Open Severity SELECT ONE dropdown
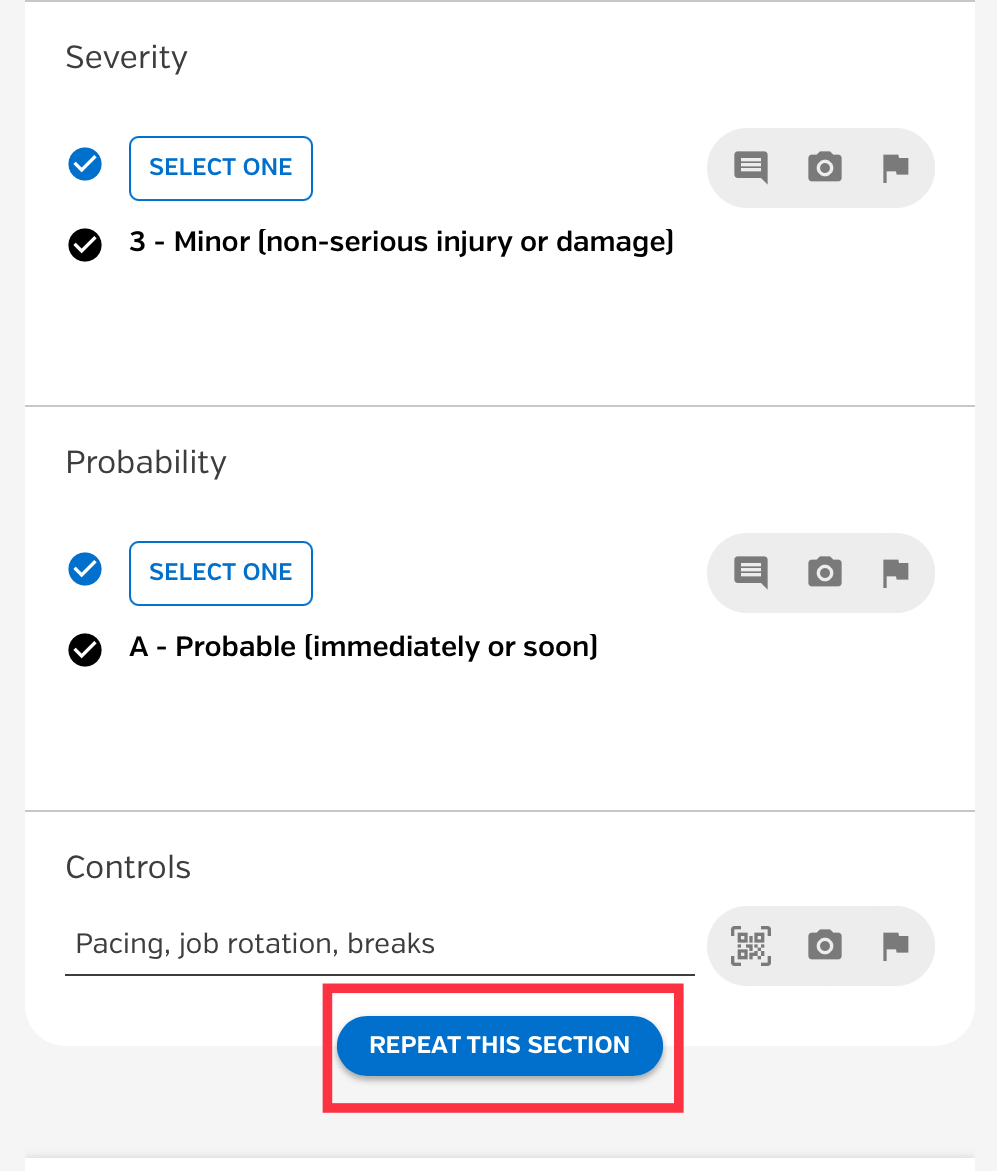Screen dimensions: 997x1171 point(220,168)
